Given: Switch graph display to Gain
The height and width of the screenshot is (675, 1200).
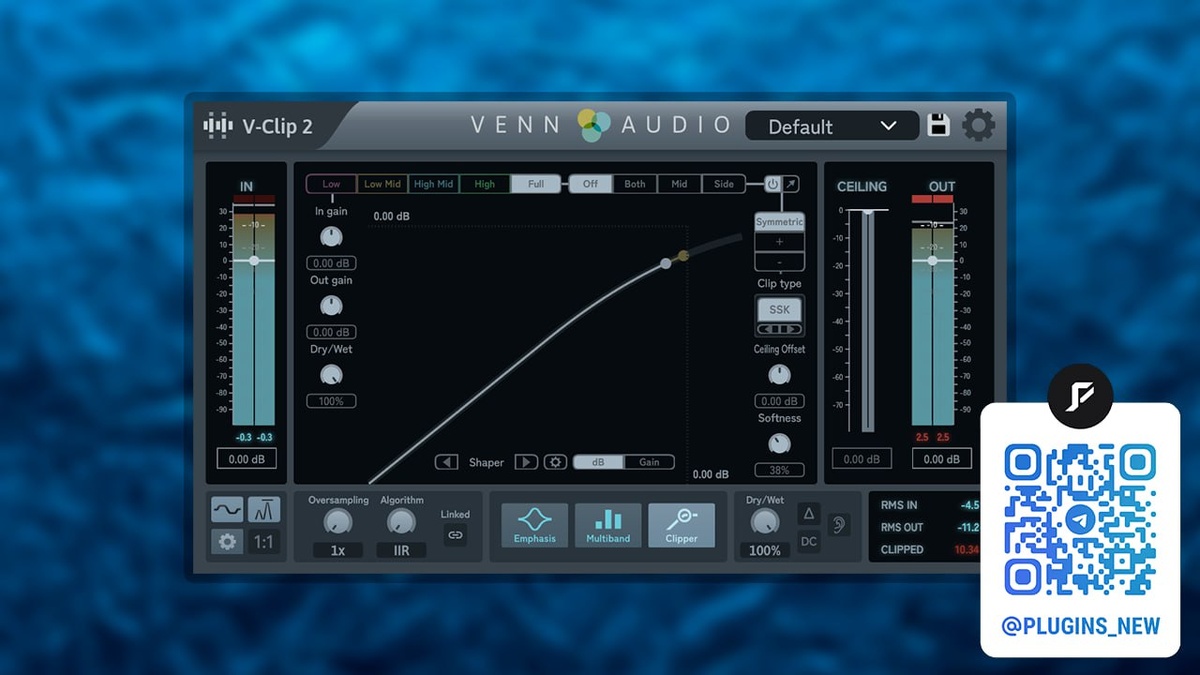Looking at the screenshot, I should [x=649, y=462].
